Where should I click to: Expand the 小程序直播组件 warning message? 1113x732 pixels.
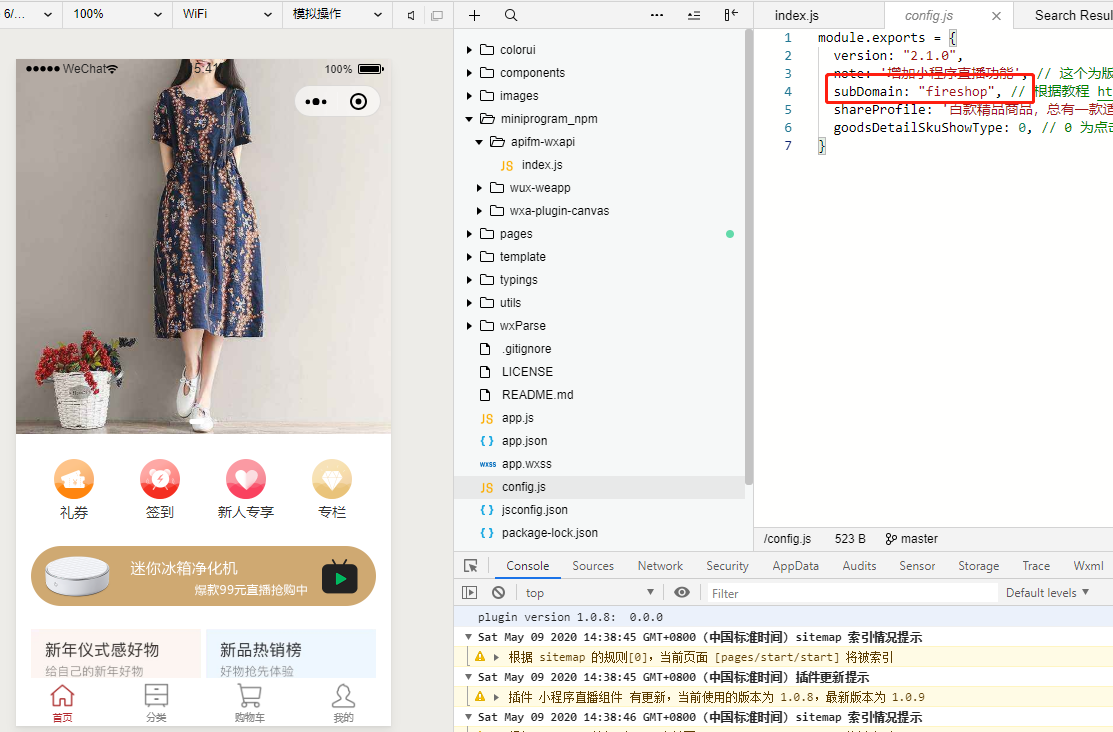[x=496, y=697]
